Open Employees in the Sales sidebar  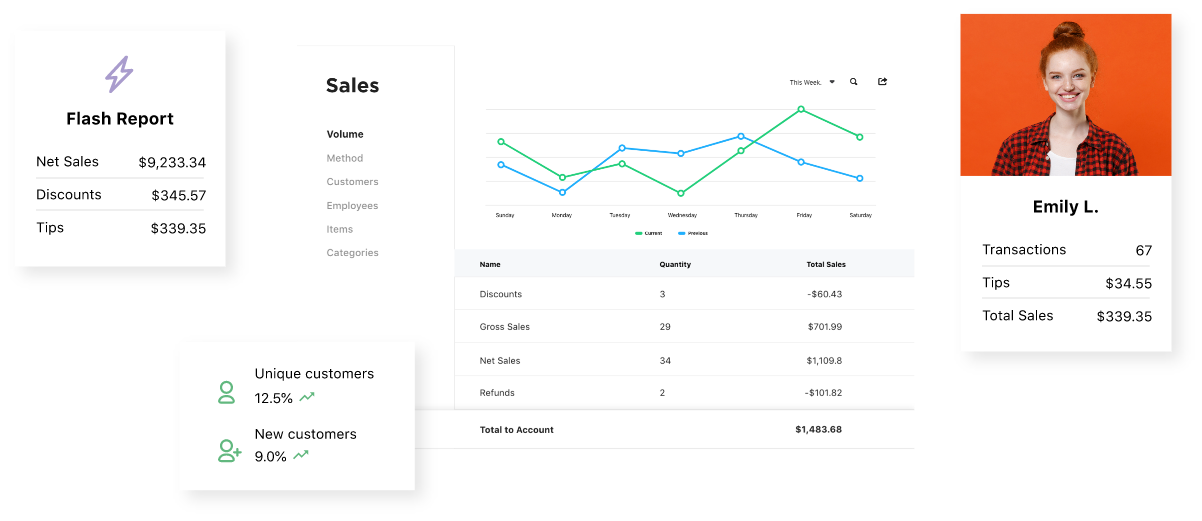point(352,206)
